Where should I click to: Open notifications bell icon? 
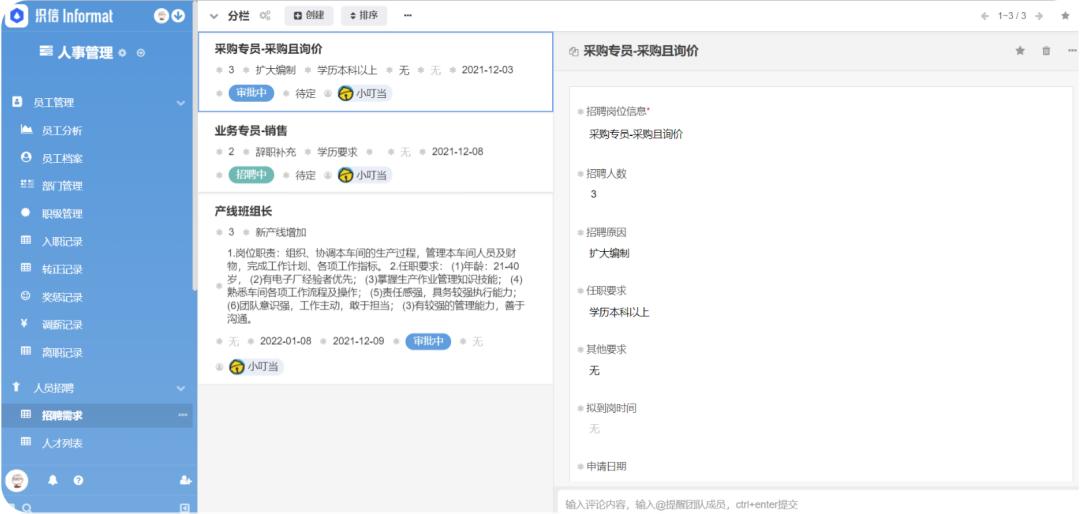click(x=53, y=480)
